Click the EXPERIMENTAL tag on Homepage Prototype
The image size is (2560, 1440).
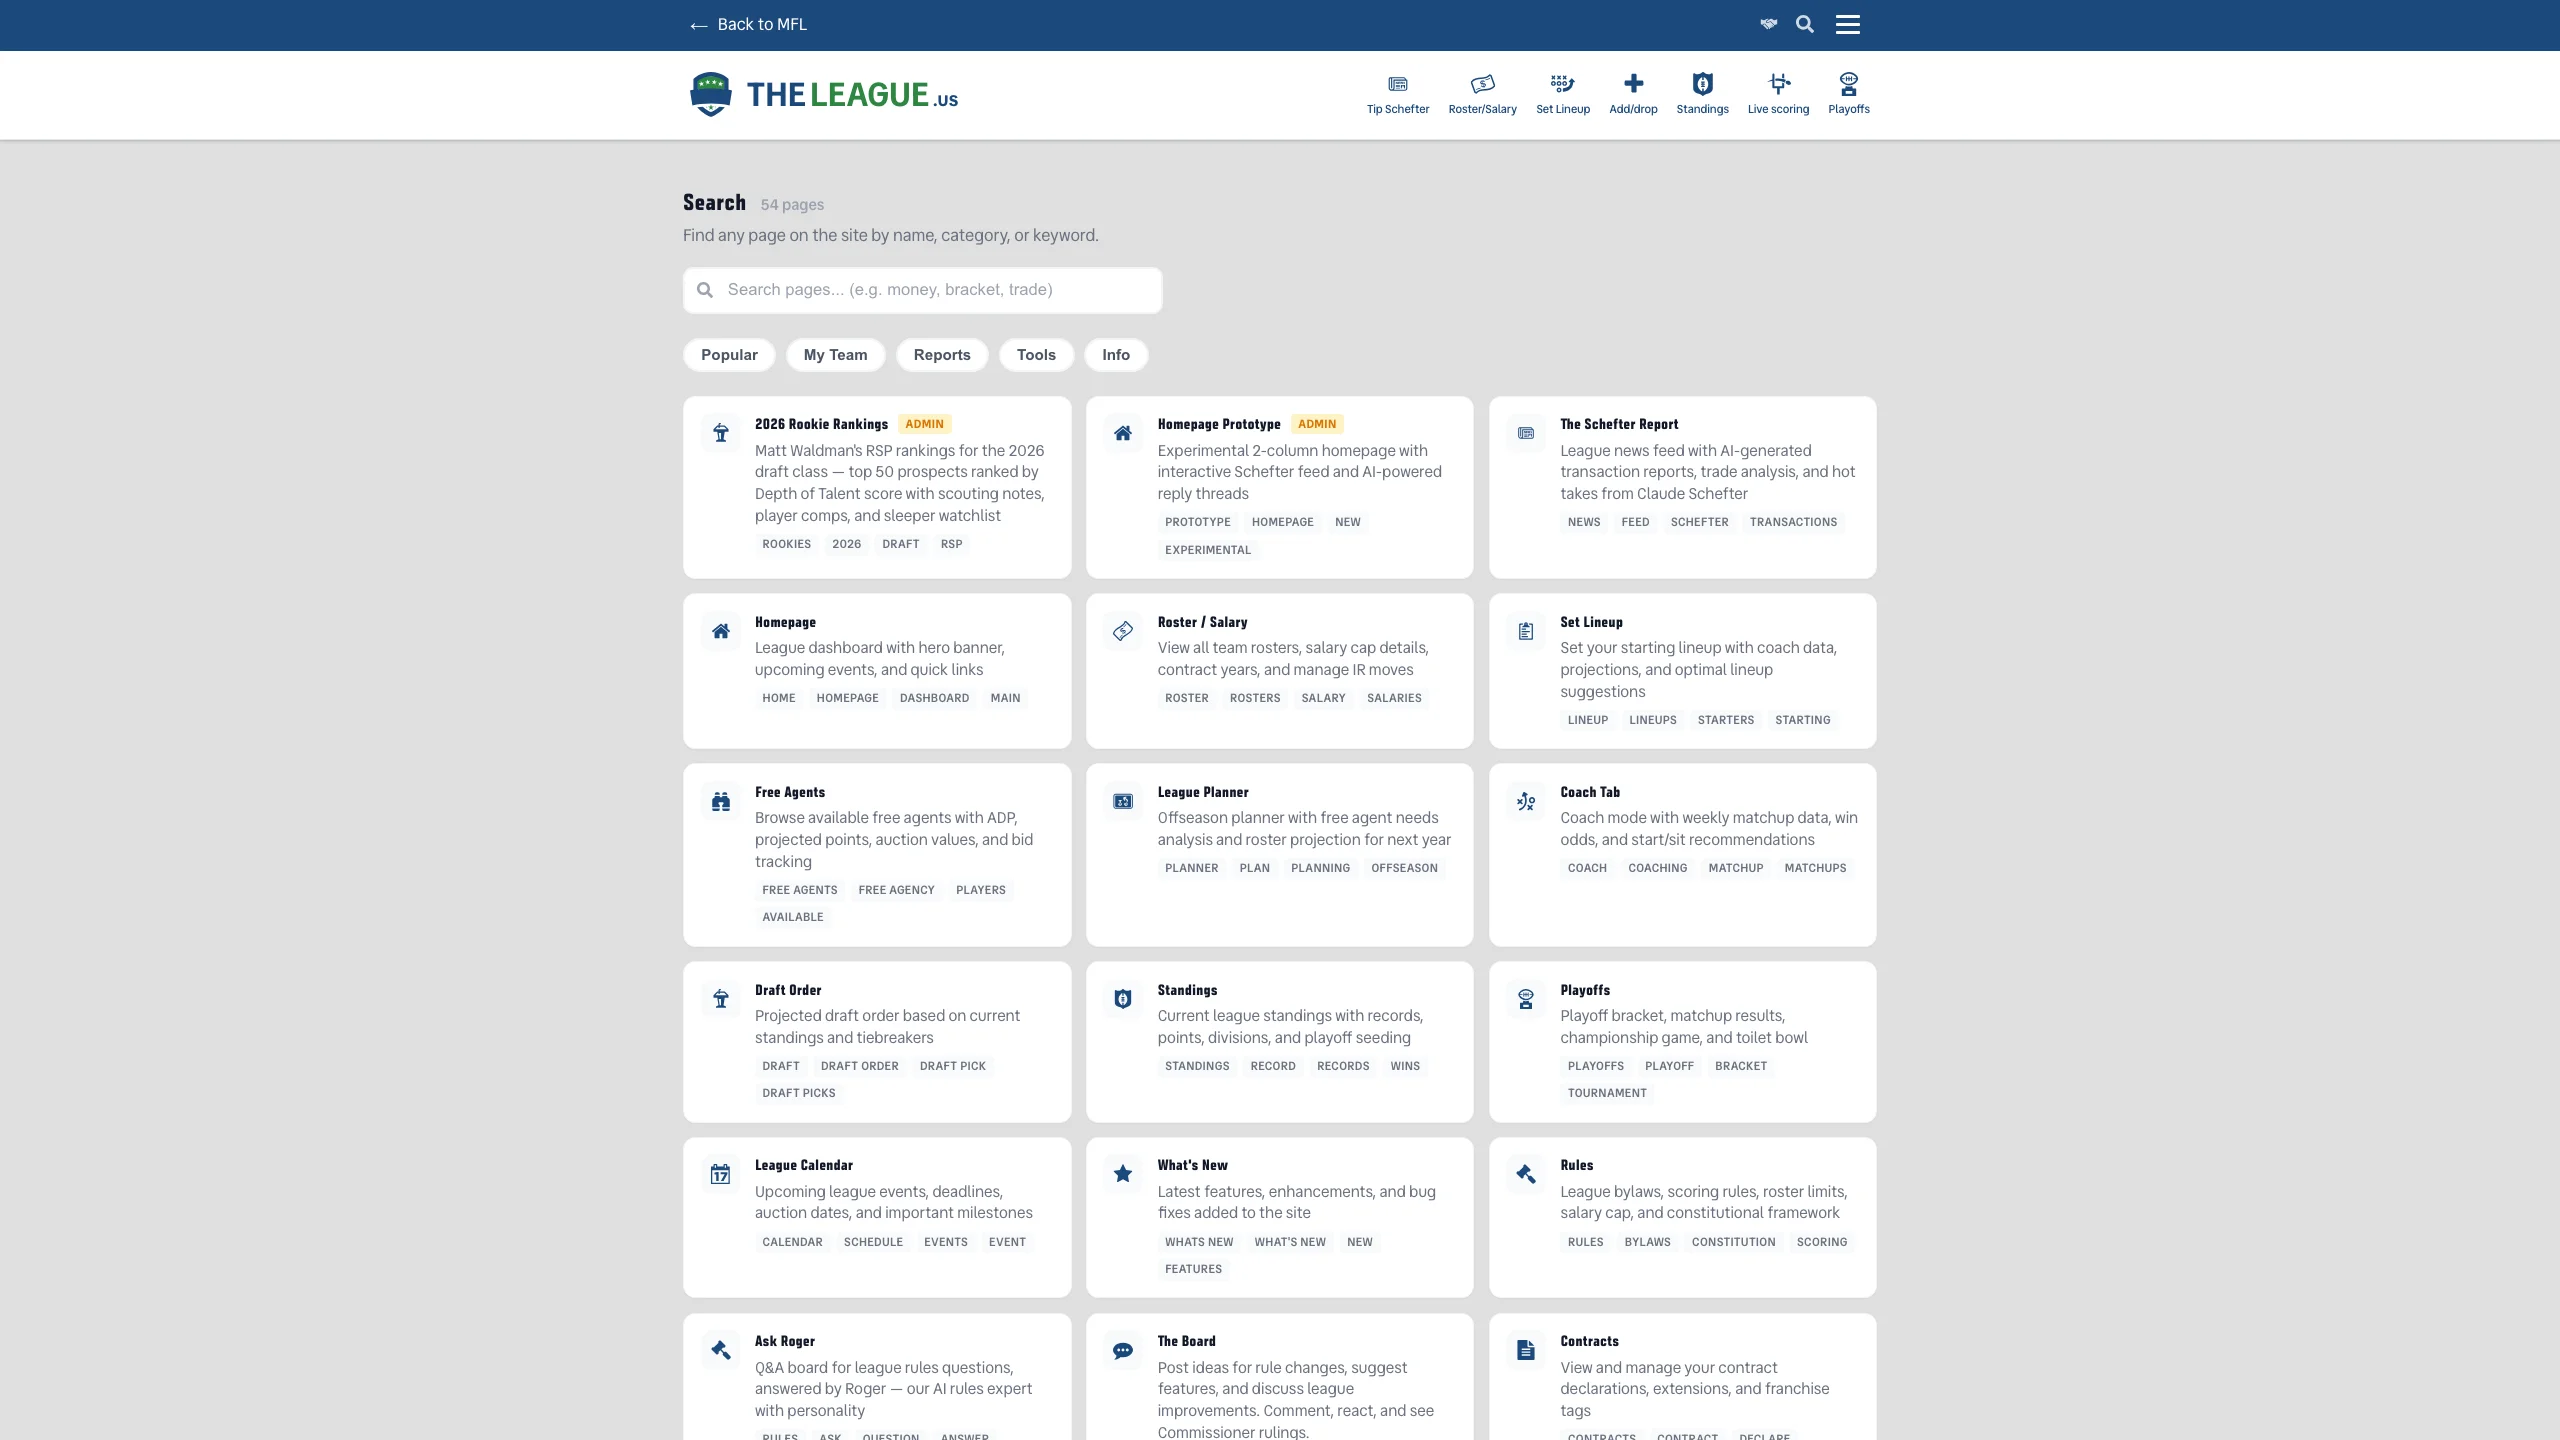[x=1207, y=550]
